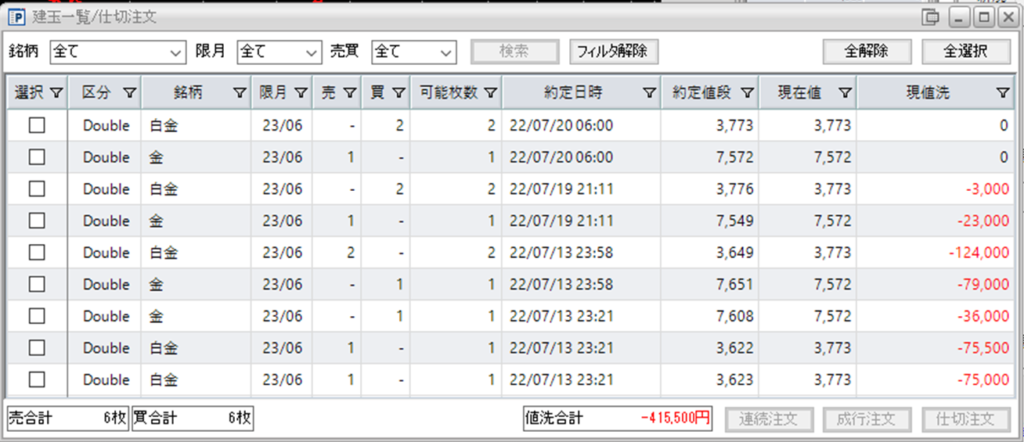Image resolution: width=1024 pixels, height=442 pixels.
Task: Click the 検索 search button
Action: click(516, 52)
